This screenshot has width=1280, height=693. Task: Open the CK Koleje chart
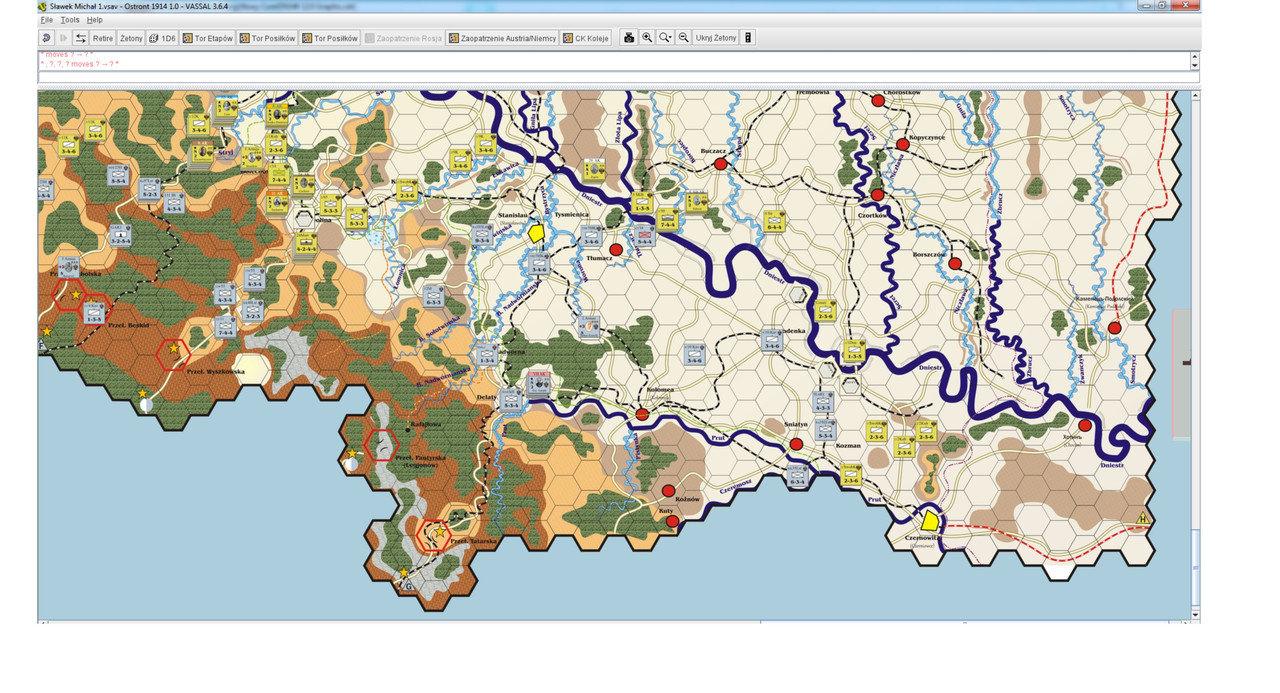(x=585, y=38)
